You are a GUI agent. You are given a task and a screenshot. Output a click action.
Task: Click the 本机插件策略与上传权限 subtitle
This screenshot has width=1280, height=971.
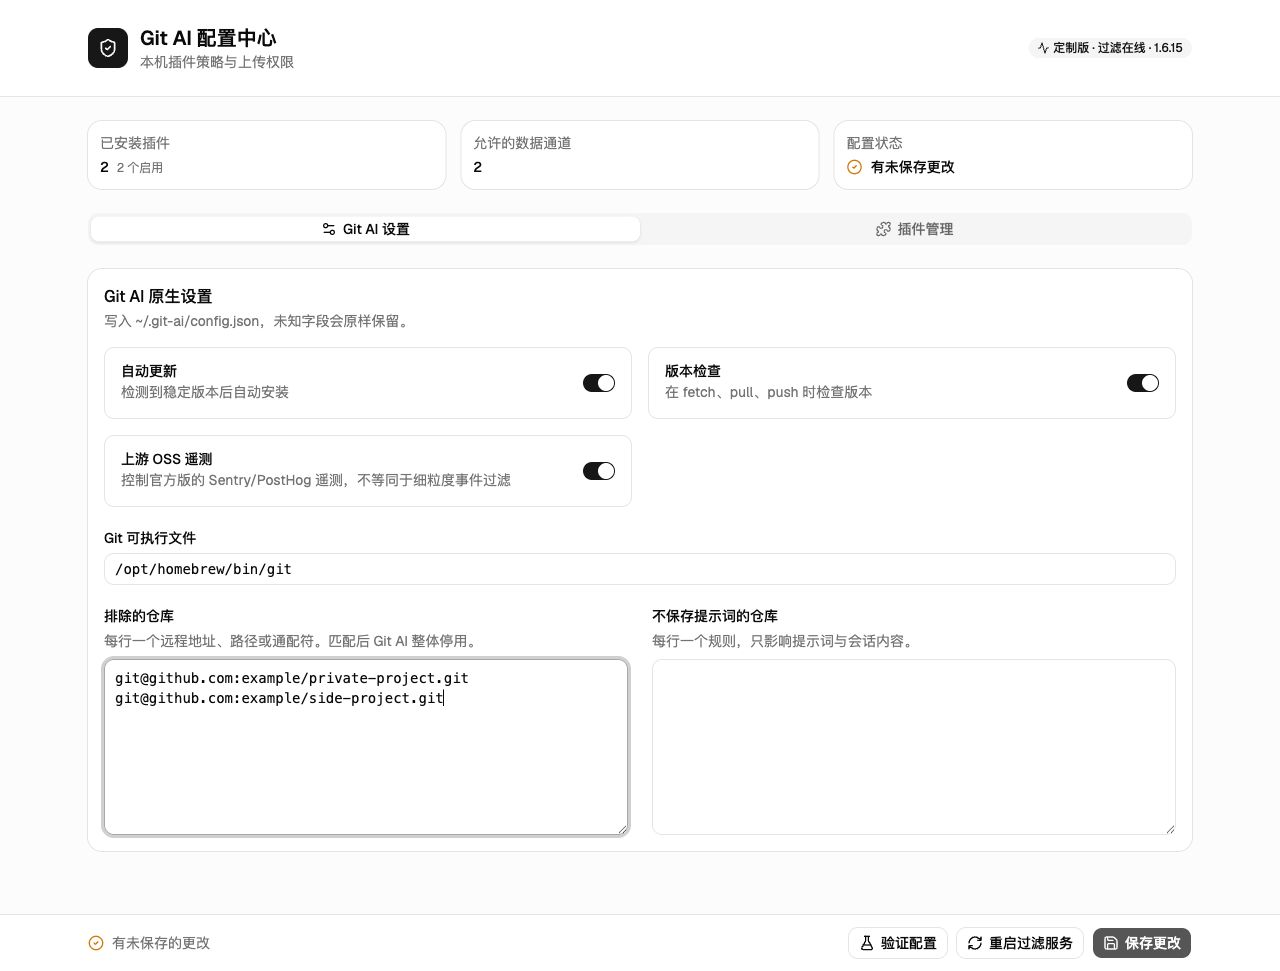click(217, 62)
